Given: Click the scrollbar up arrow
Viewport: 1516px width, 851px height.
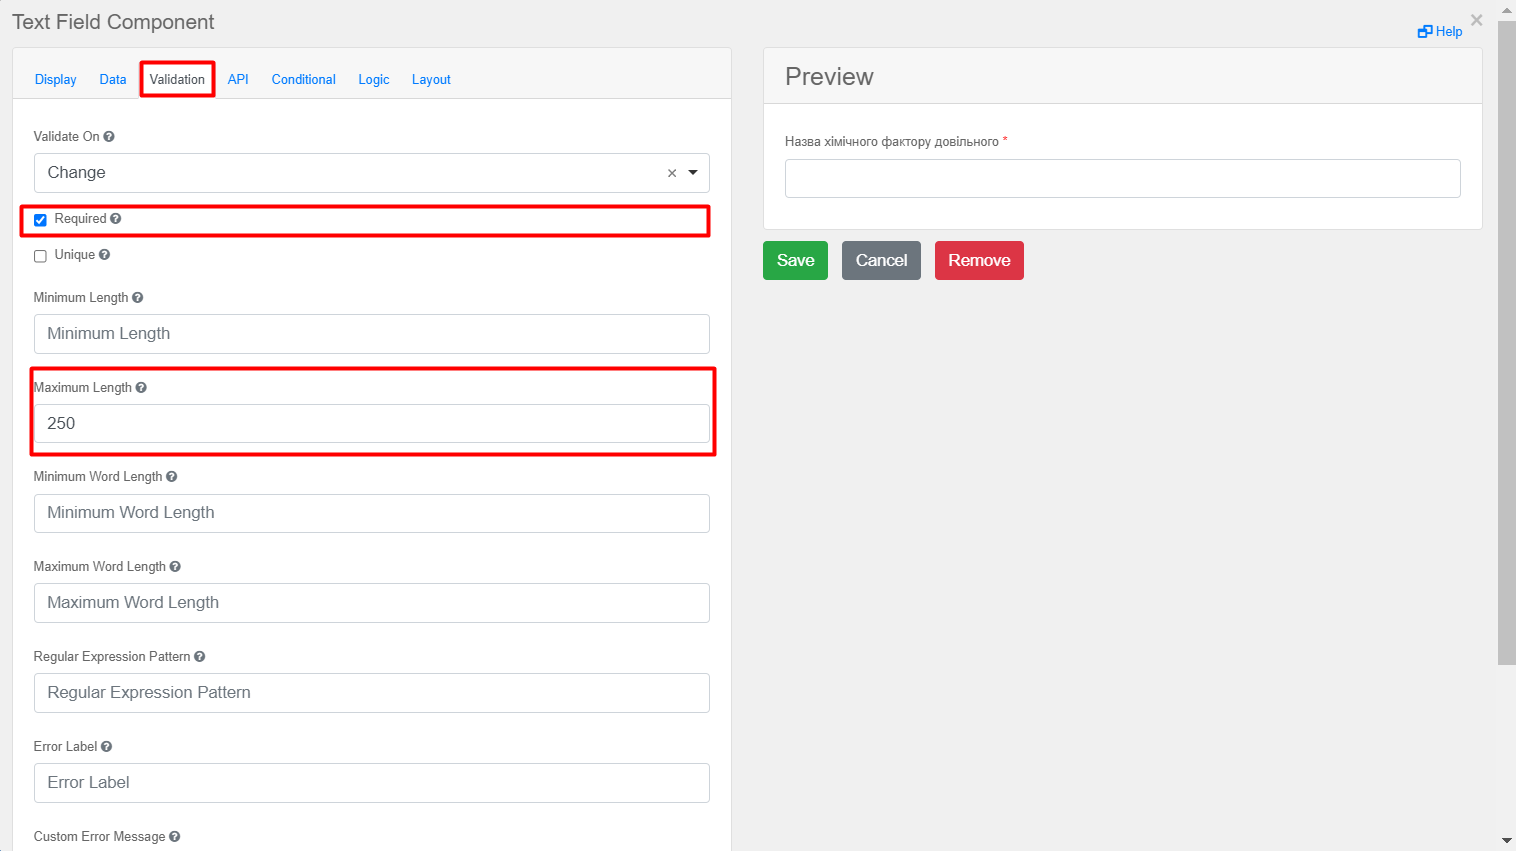Looking at the screenshot, I should (1507, 9).
